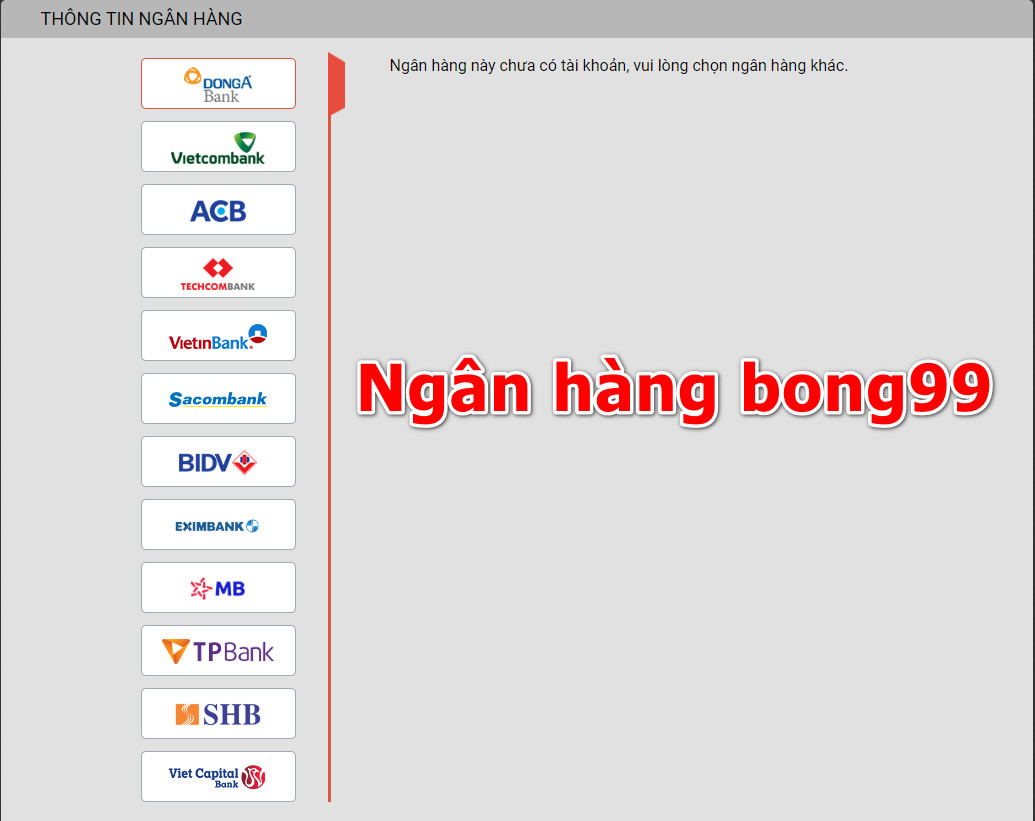Select the SHB bank logo

pos(218,713)
